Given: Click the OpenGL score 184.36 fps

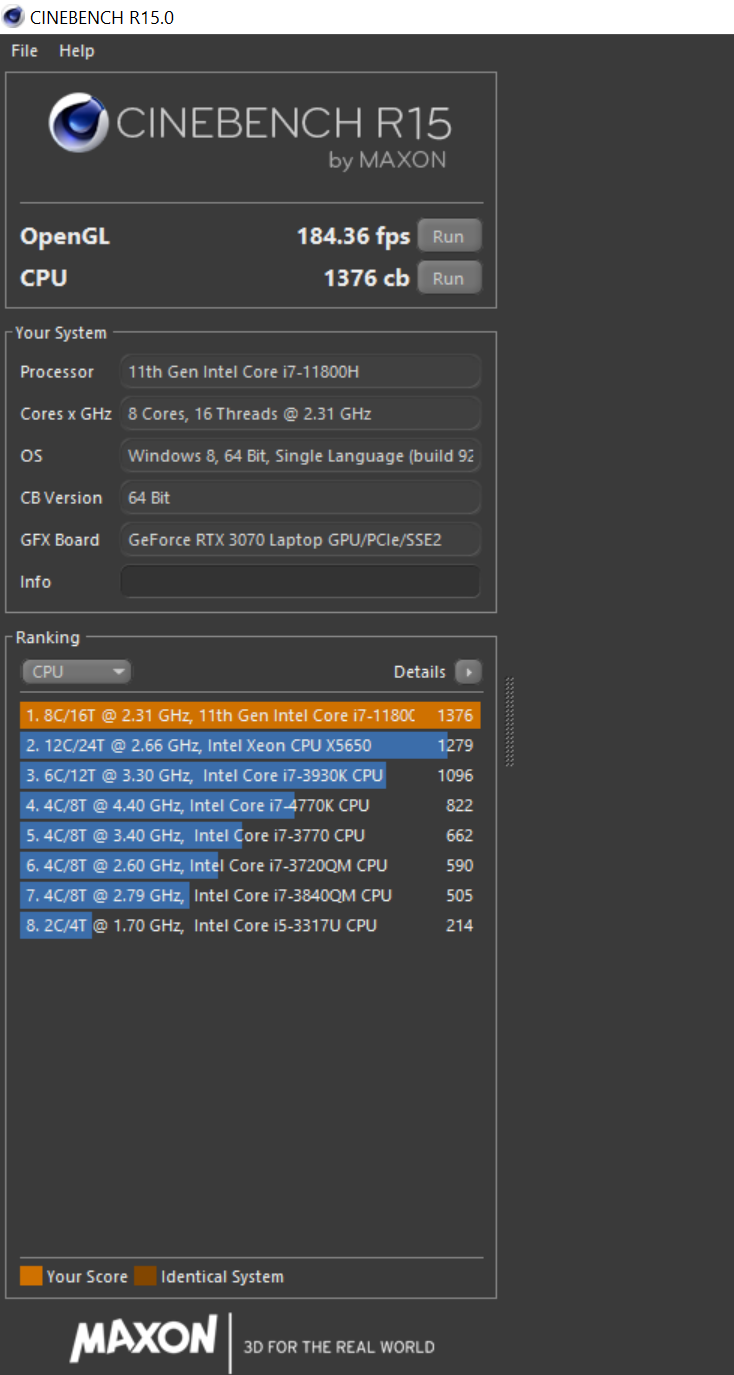Looking at the screenshot, I should pos(353,237).
